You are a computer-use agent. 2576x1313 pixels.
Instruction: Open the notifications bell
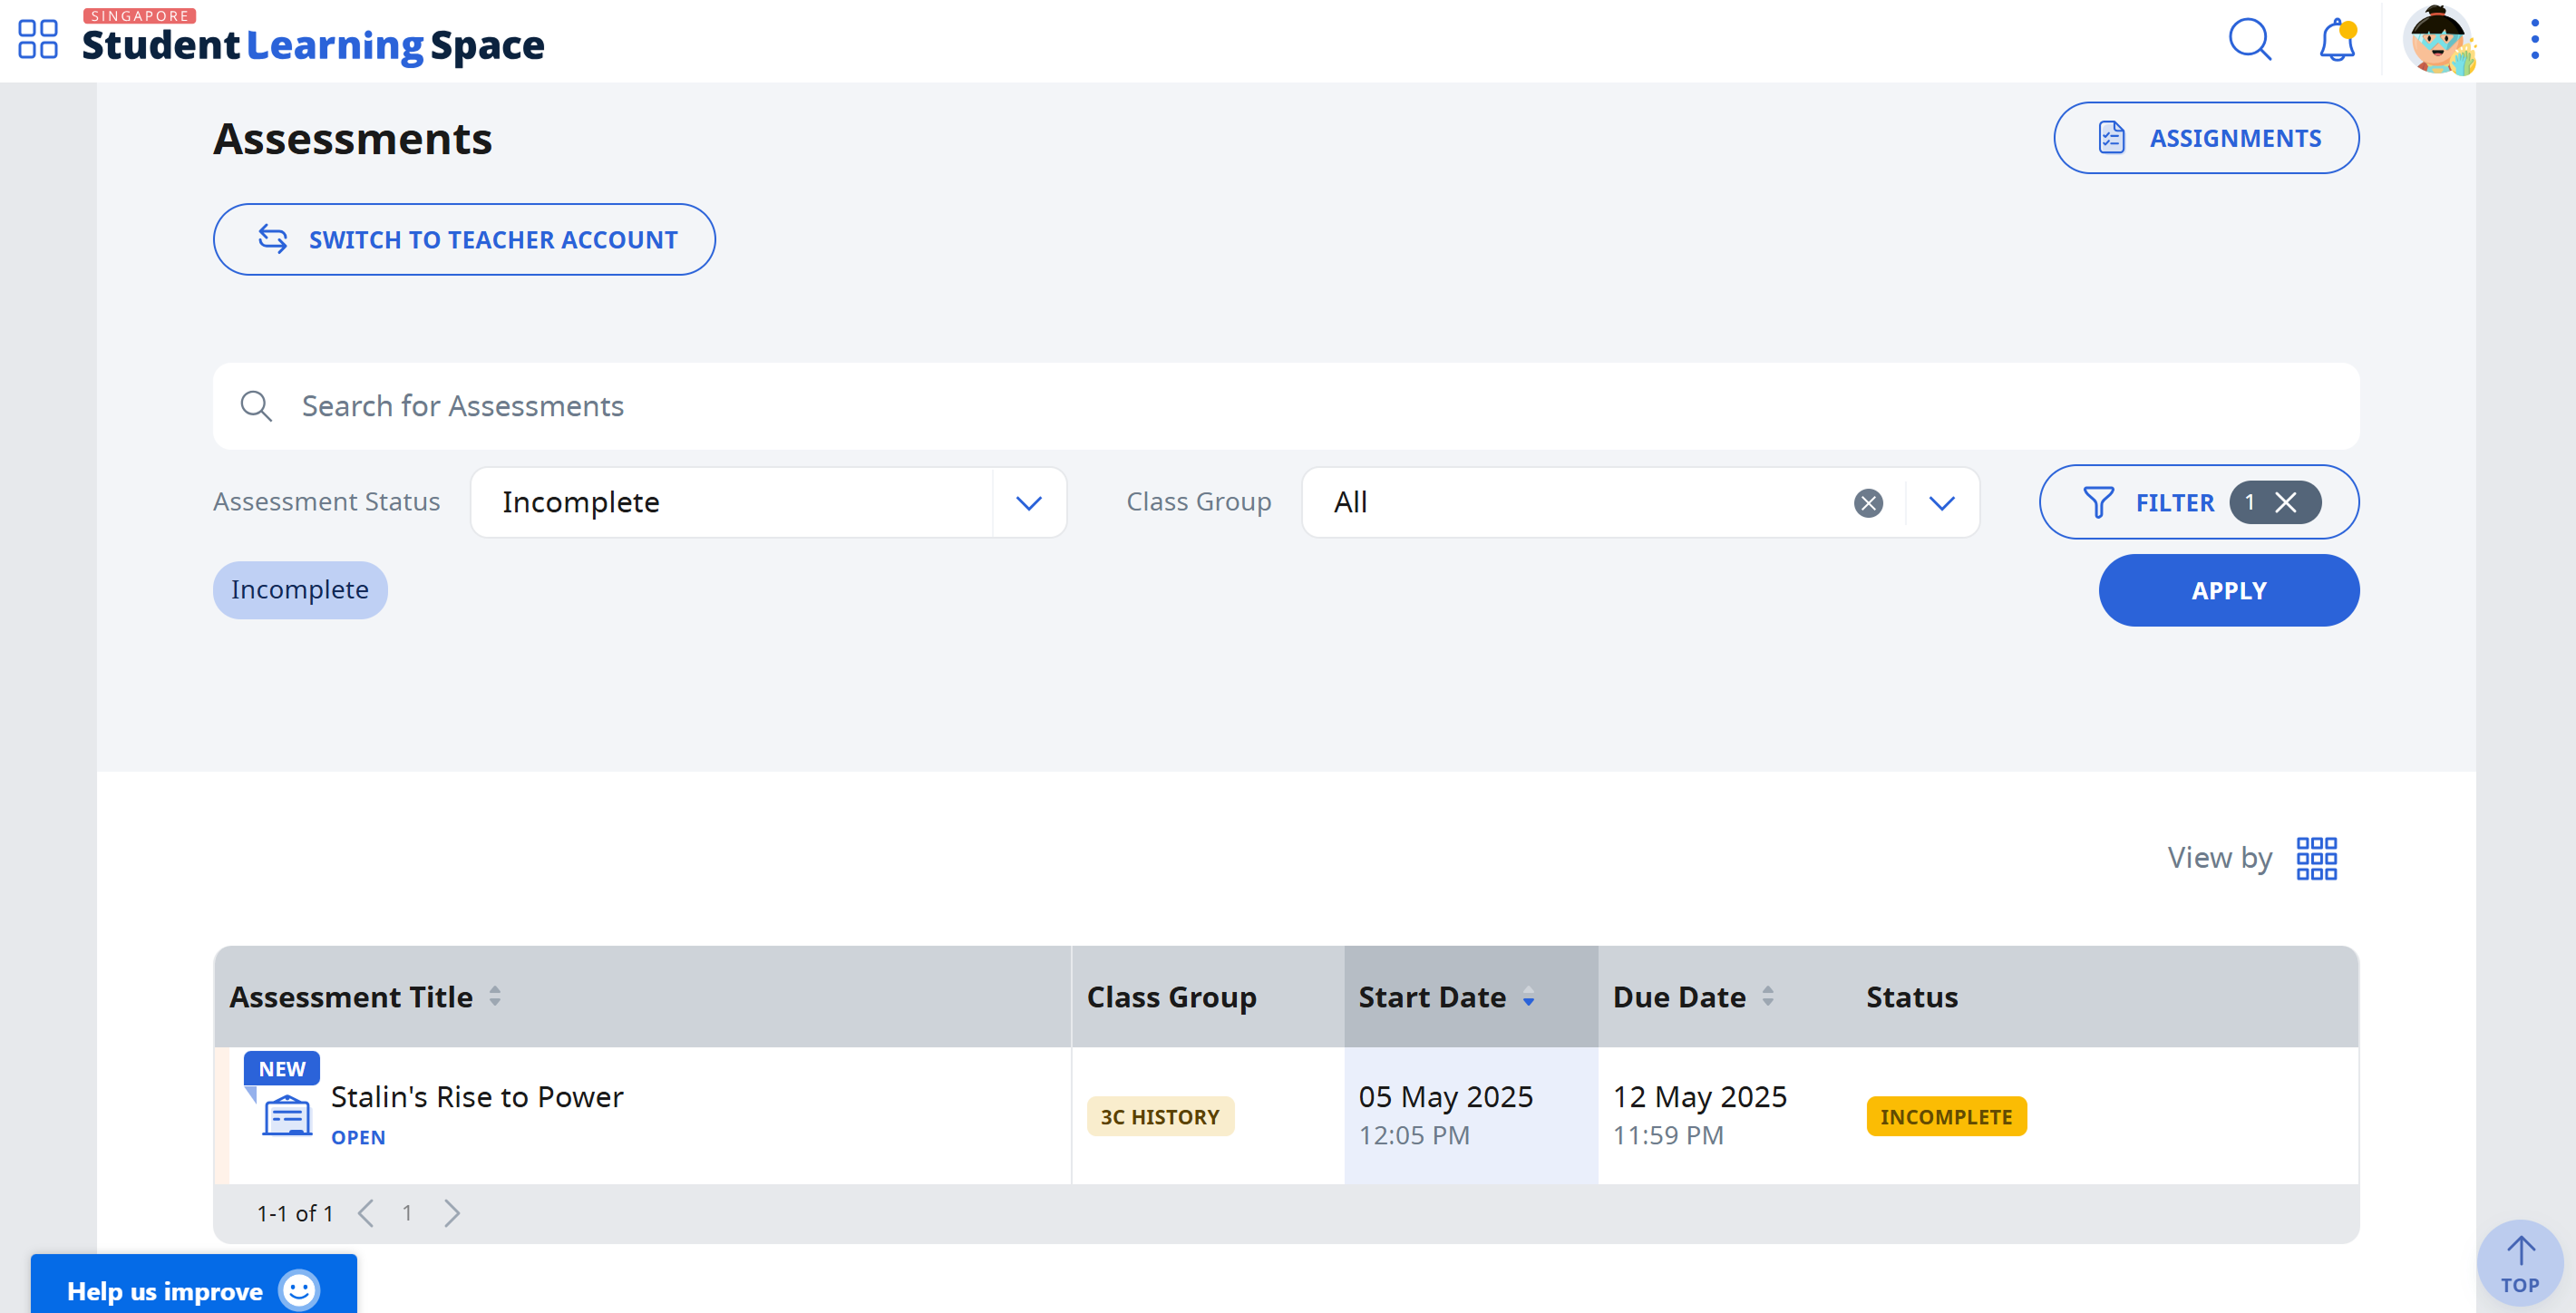click(x=2337, y=40)
